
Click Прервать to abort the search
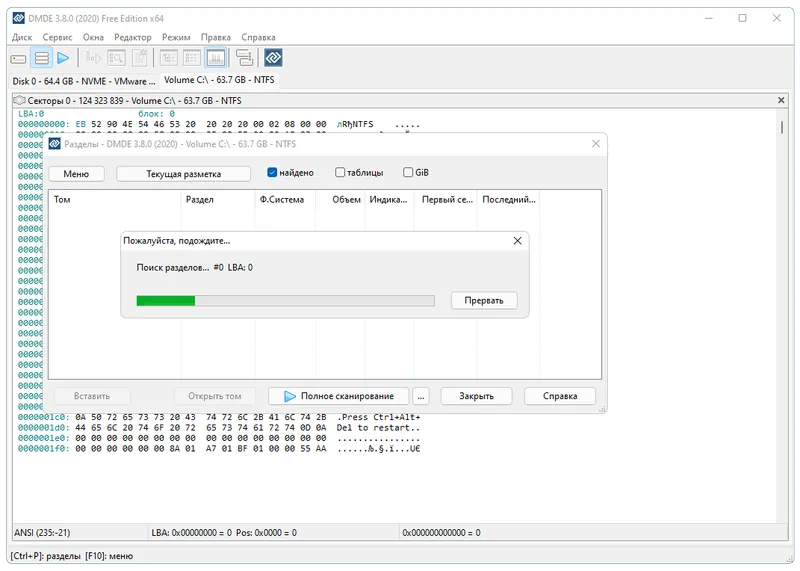coord(484,301)
